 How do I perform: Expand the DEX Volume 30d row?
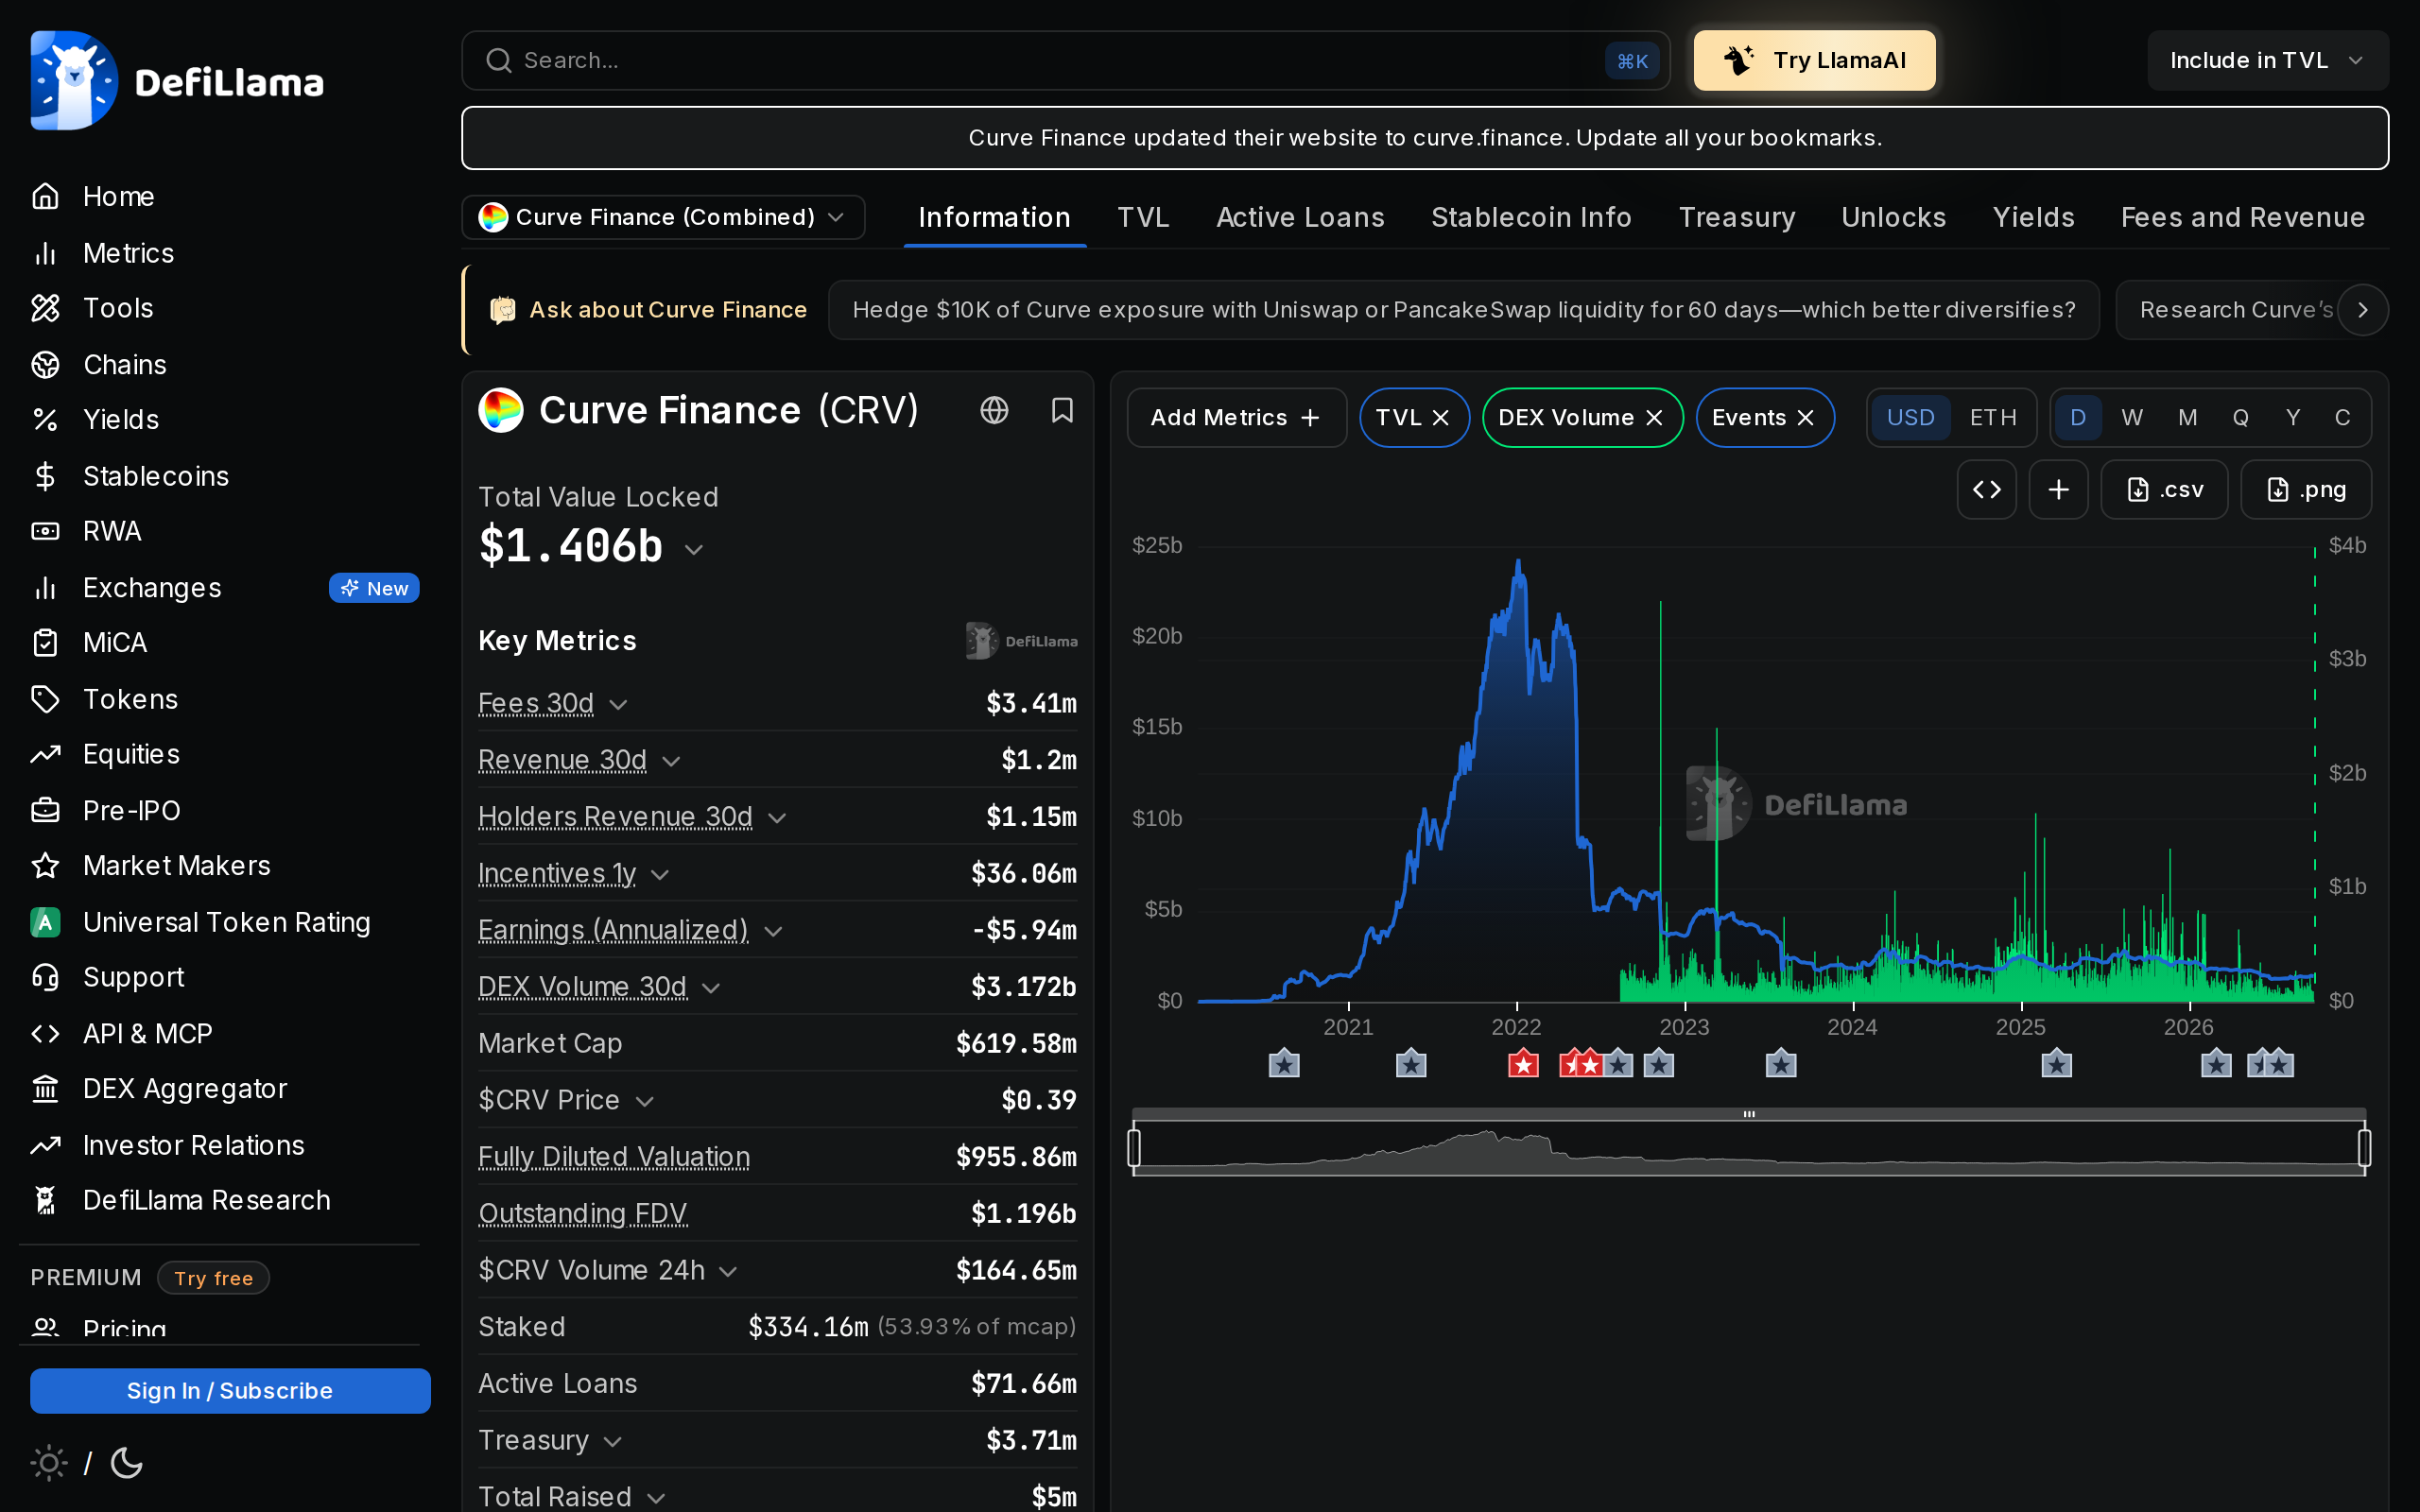711,988
